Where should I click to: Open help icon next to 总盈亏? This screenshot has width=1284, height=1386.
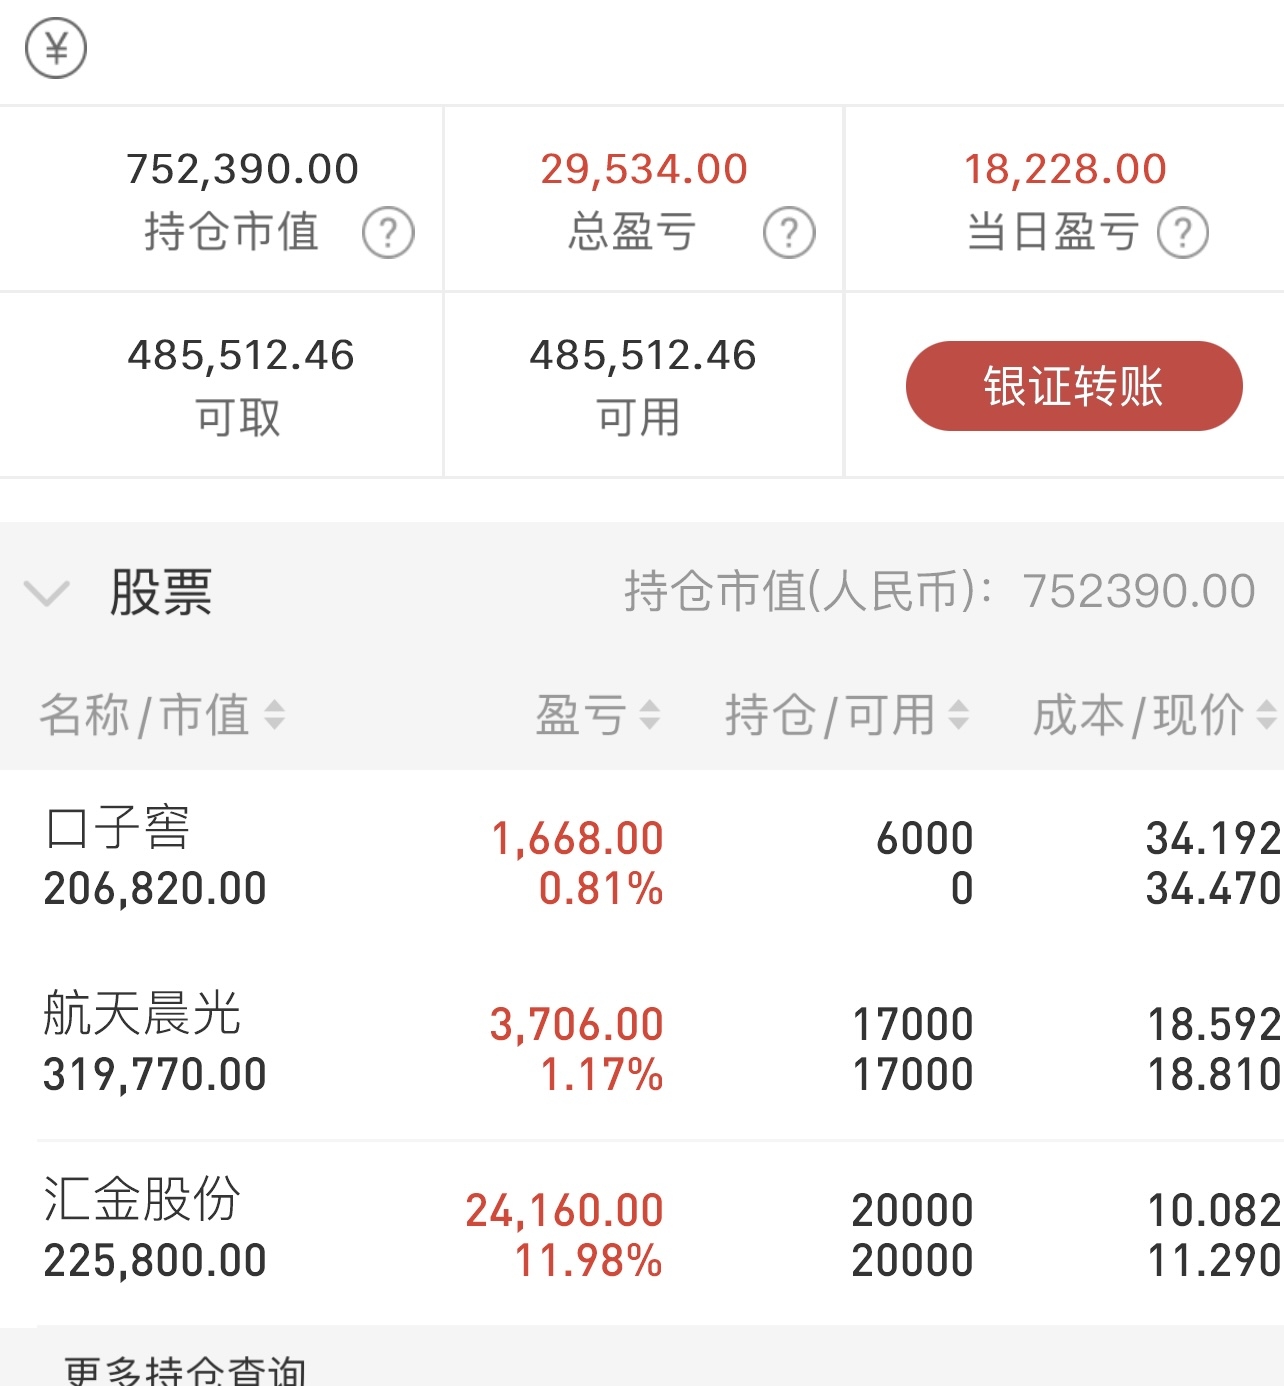[x=789, y=233]
